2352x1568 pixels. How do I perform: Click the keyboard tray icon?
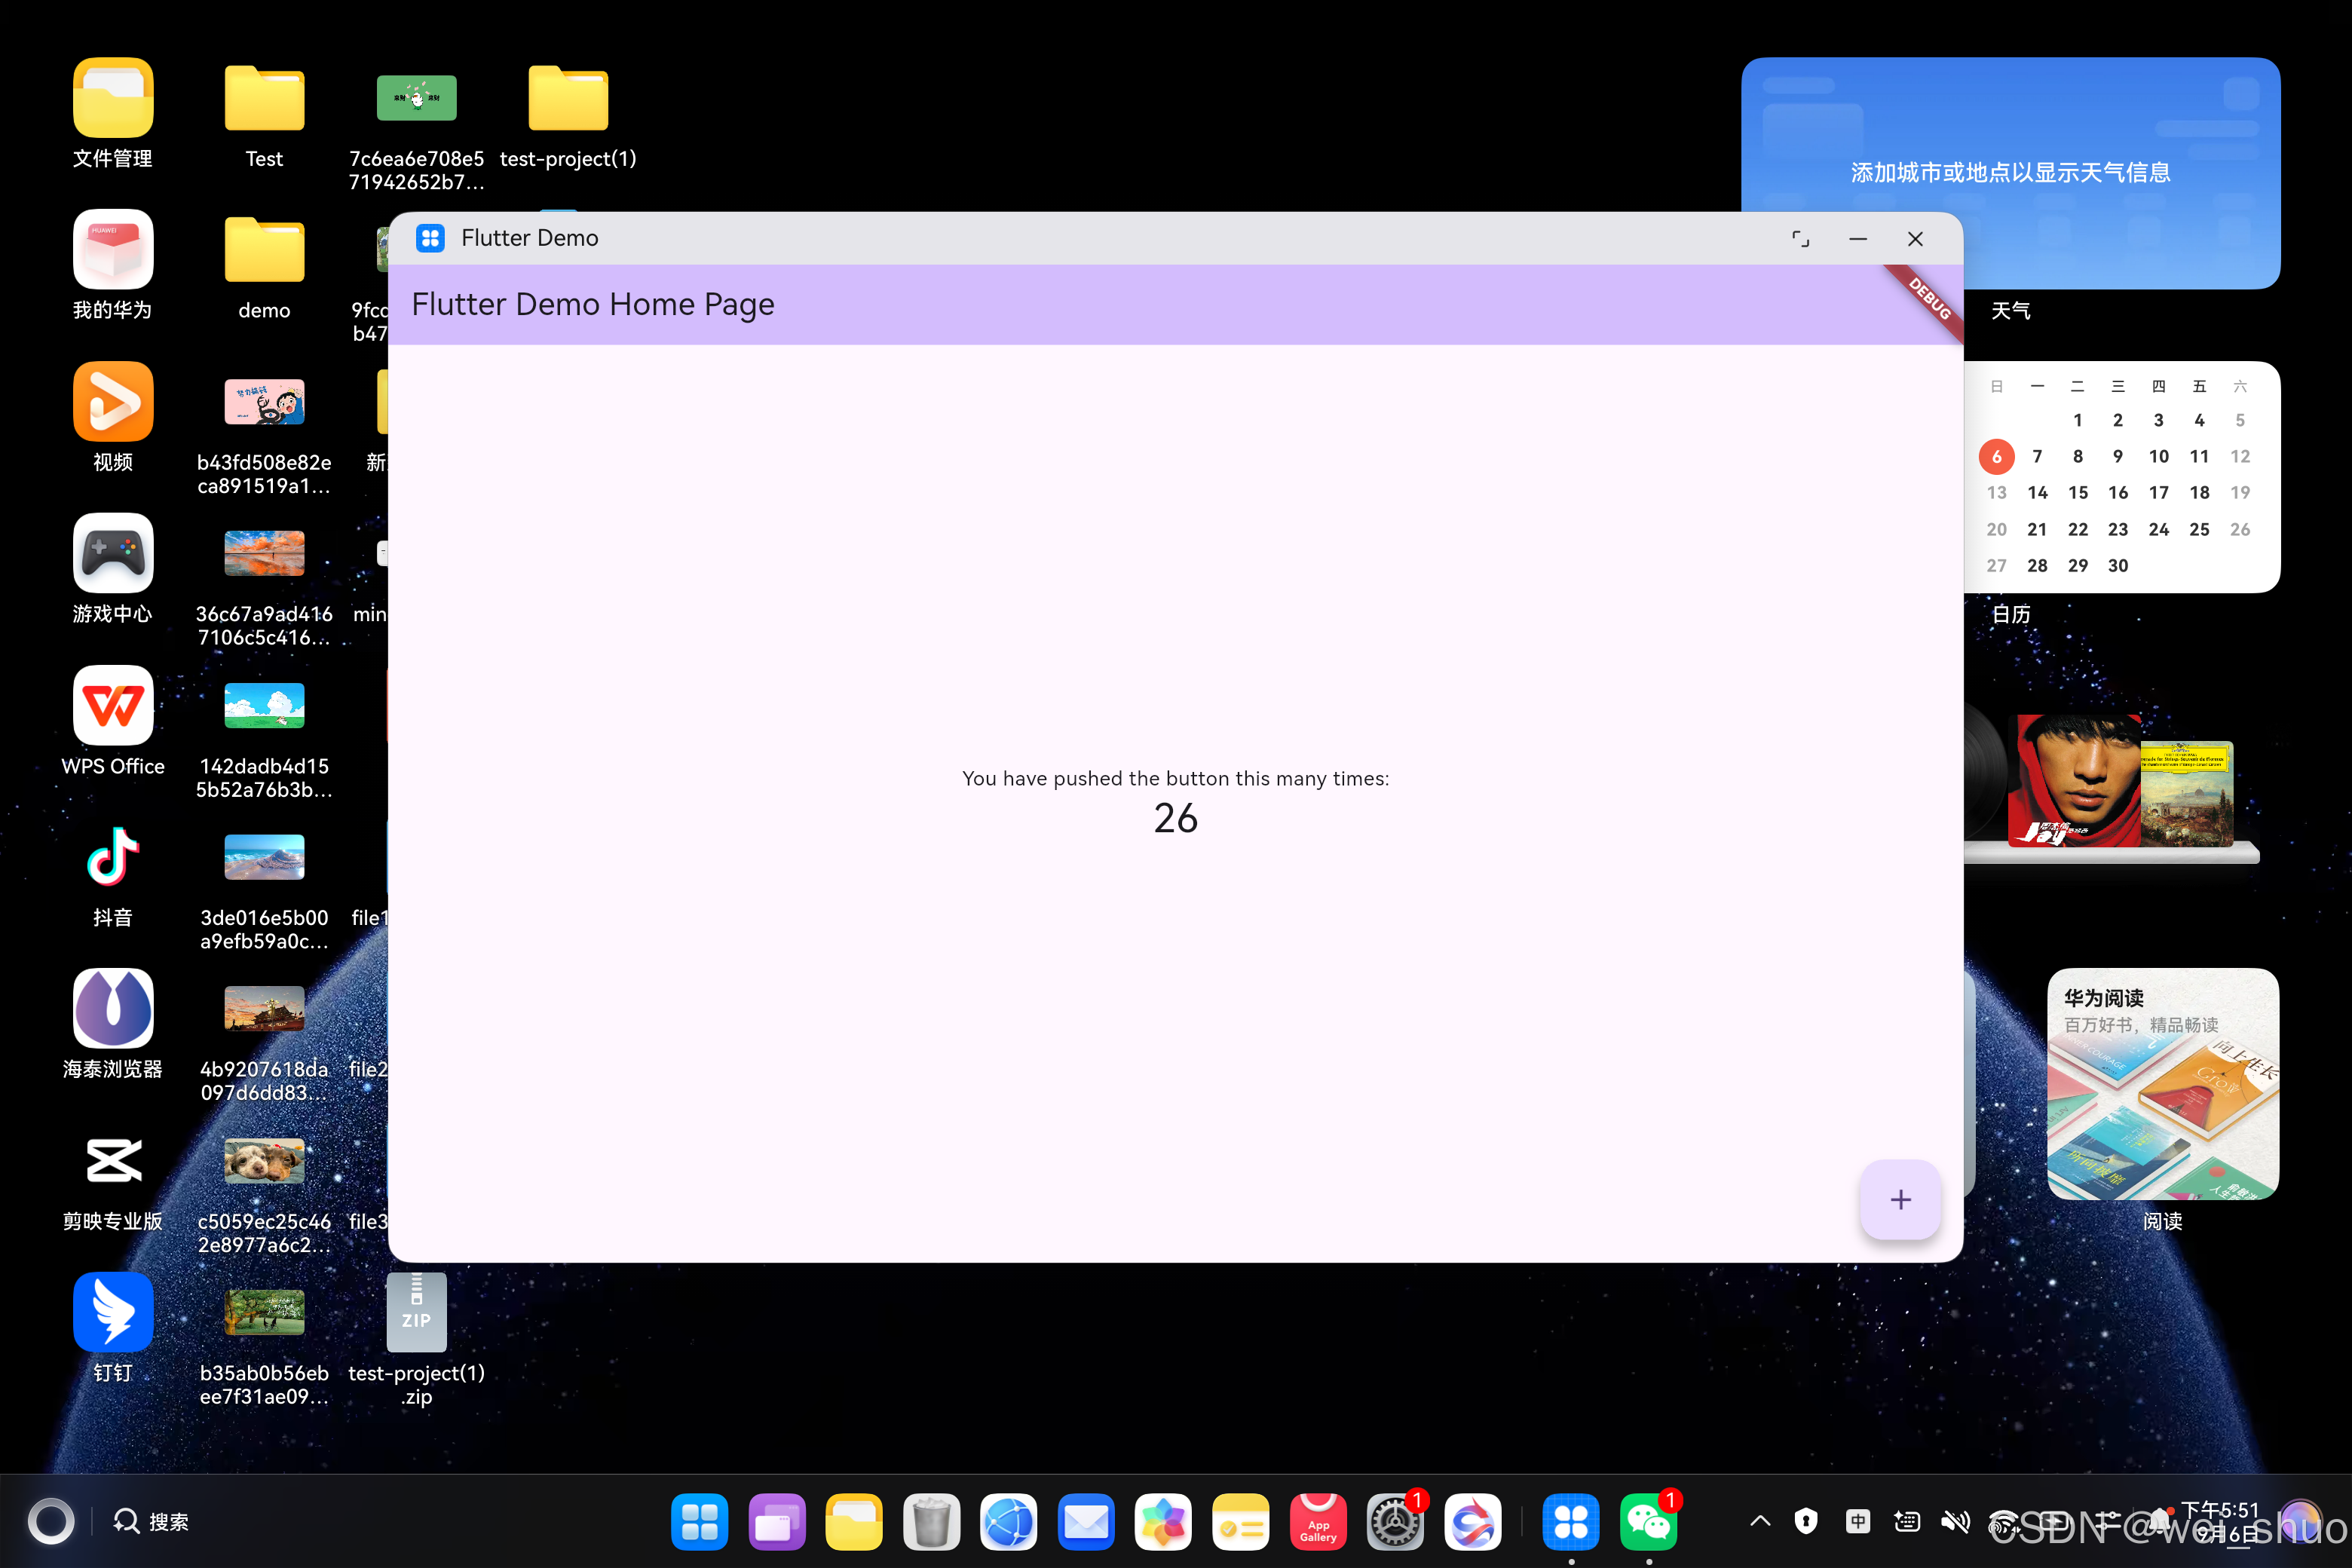coord(1907,1521)
